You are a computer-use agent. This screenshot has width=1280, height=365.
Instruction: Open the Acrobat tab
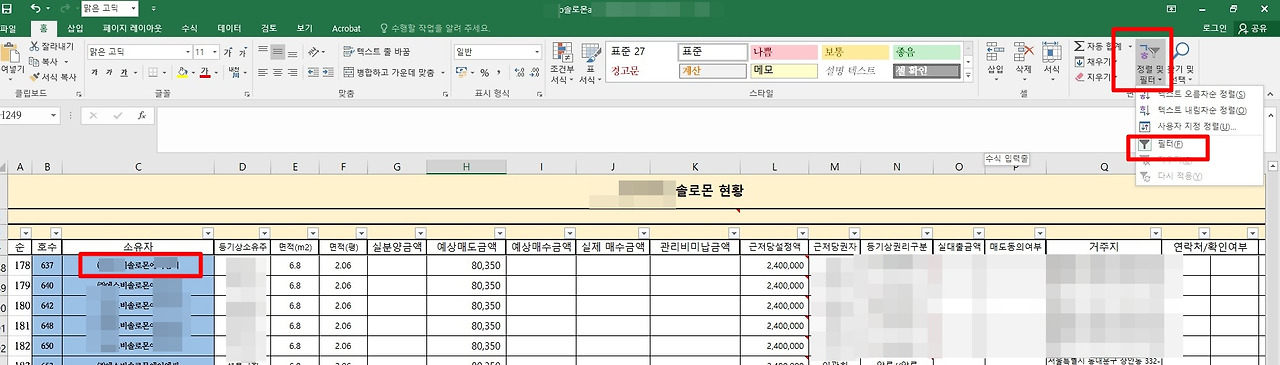(346, 30)
